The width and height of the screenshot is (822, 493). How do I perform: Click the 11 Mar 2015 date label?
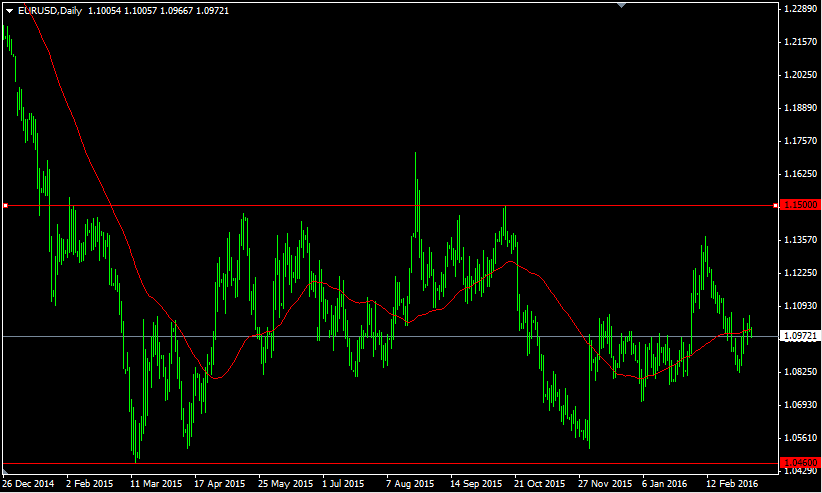[x=156, y=484]
